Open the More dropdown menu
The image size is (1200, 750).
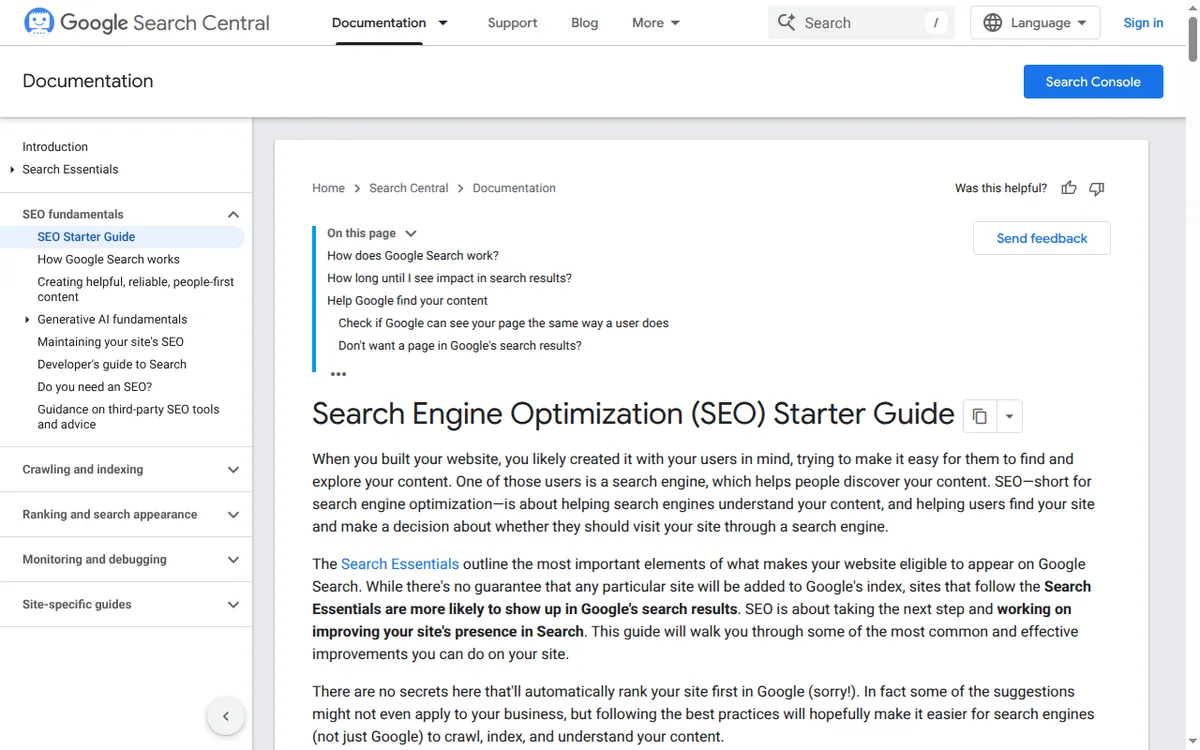pyautogui.click(x=656, y=22)
